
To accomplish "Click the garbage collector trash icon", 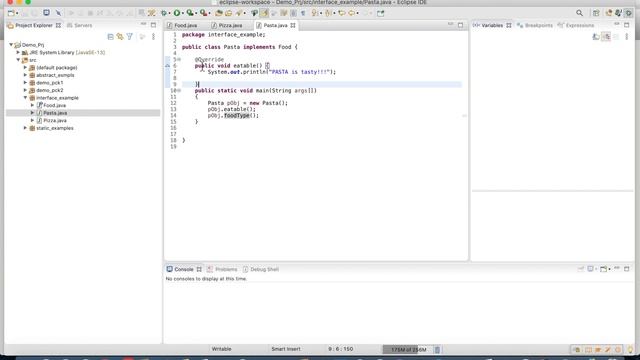I will (x=437, y=350).
